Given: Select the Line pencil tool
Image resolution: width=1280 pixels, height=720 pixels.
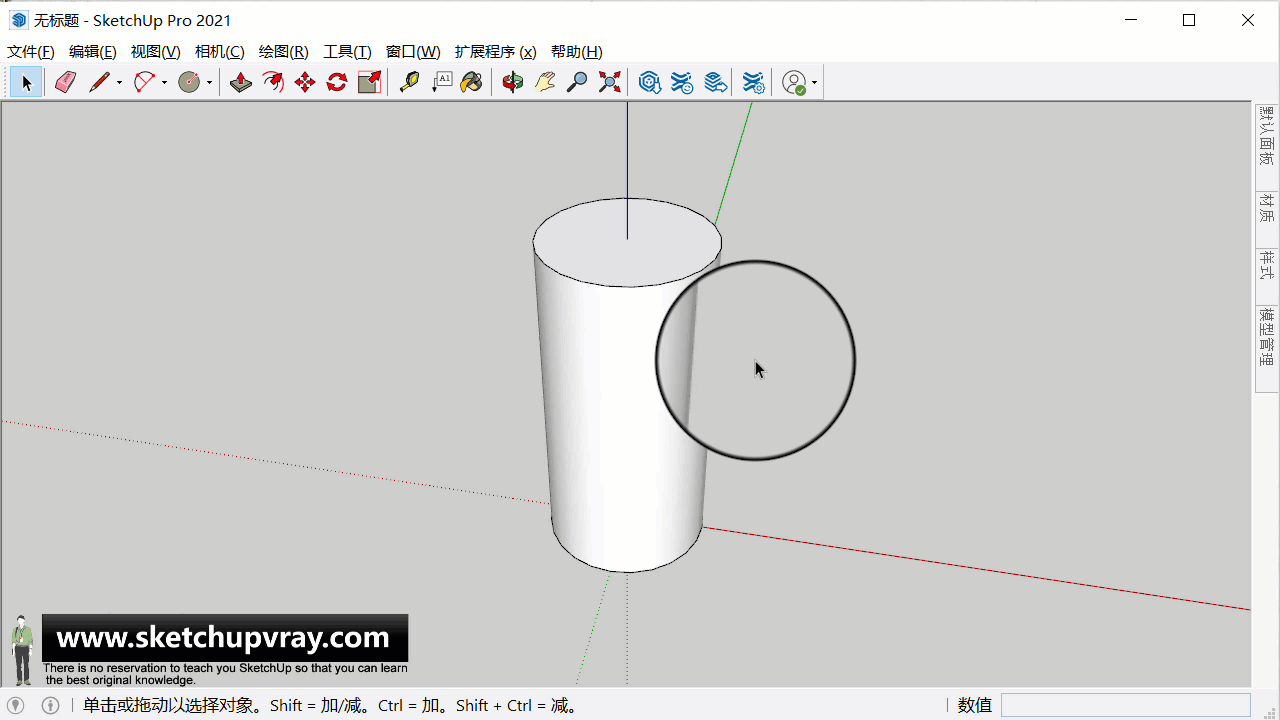Looking at the screenshot, I should point(99,82).
